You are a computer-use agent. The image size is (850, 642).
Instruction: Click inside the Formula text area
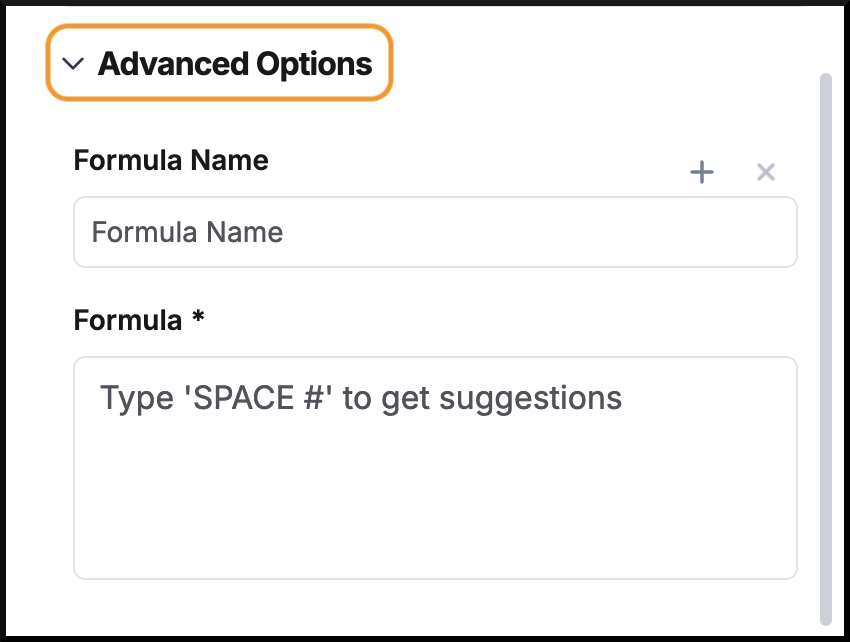pos(435,468)
